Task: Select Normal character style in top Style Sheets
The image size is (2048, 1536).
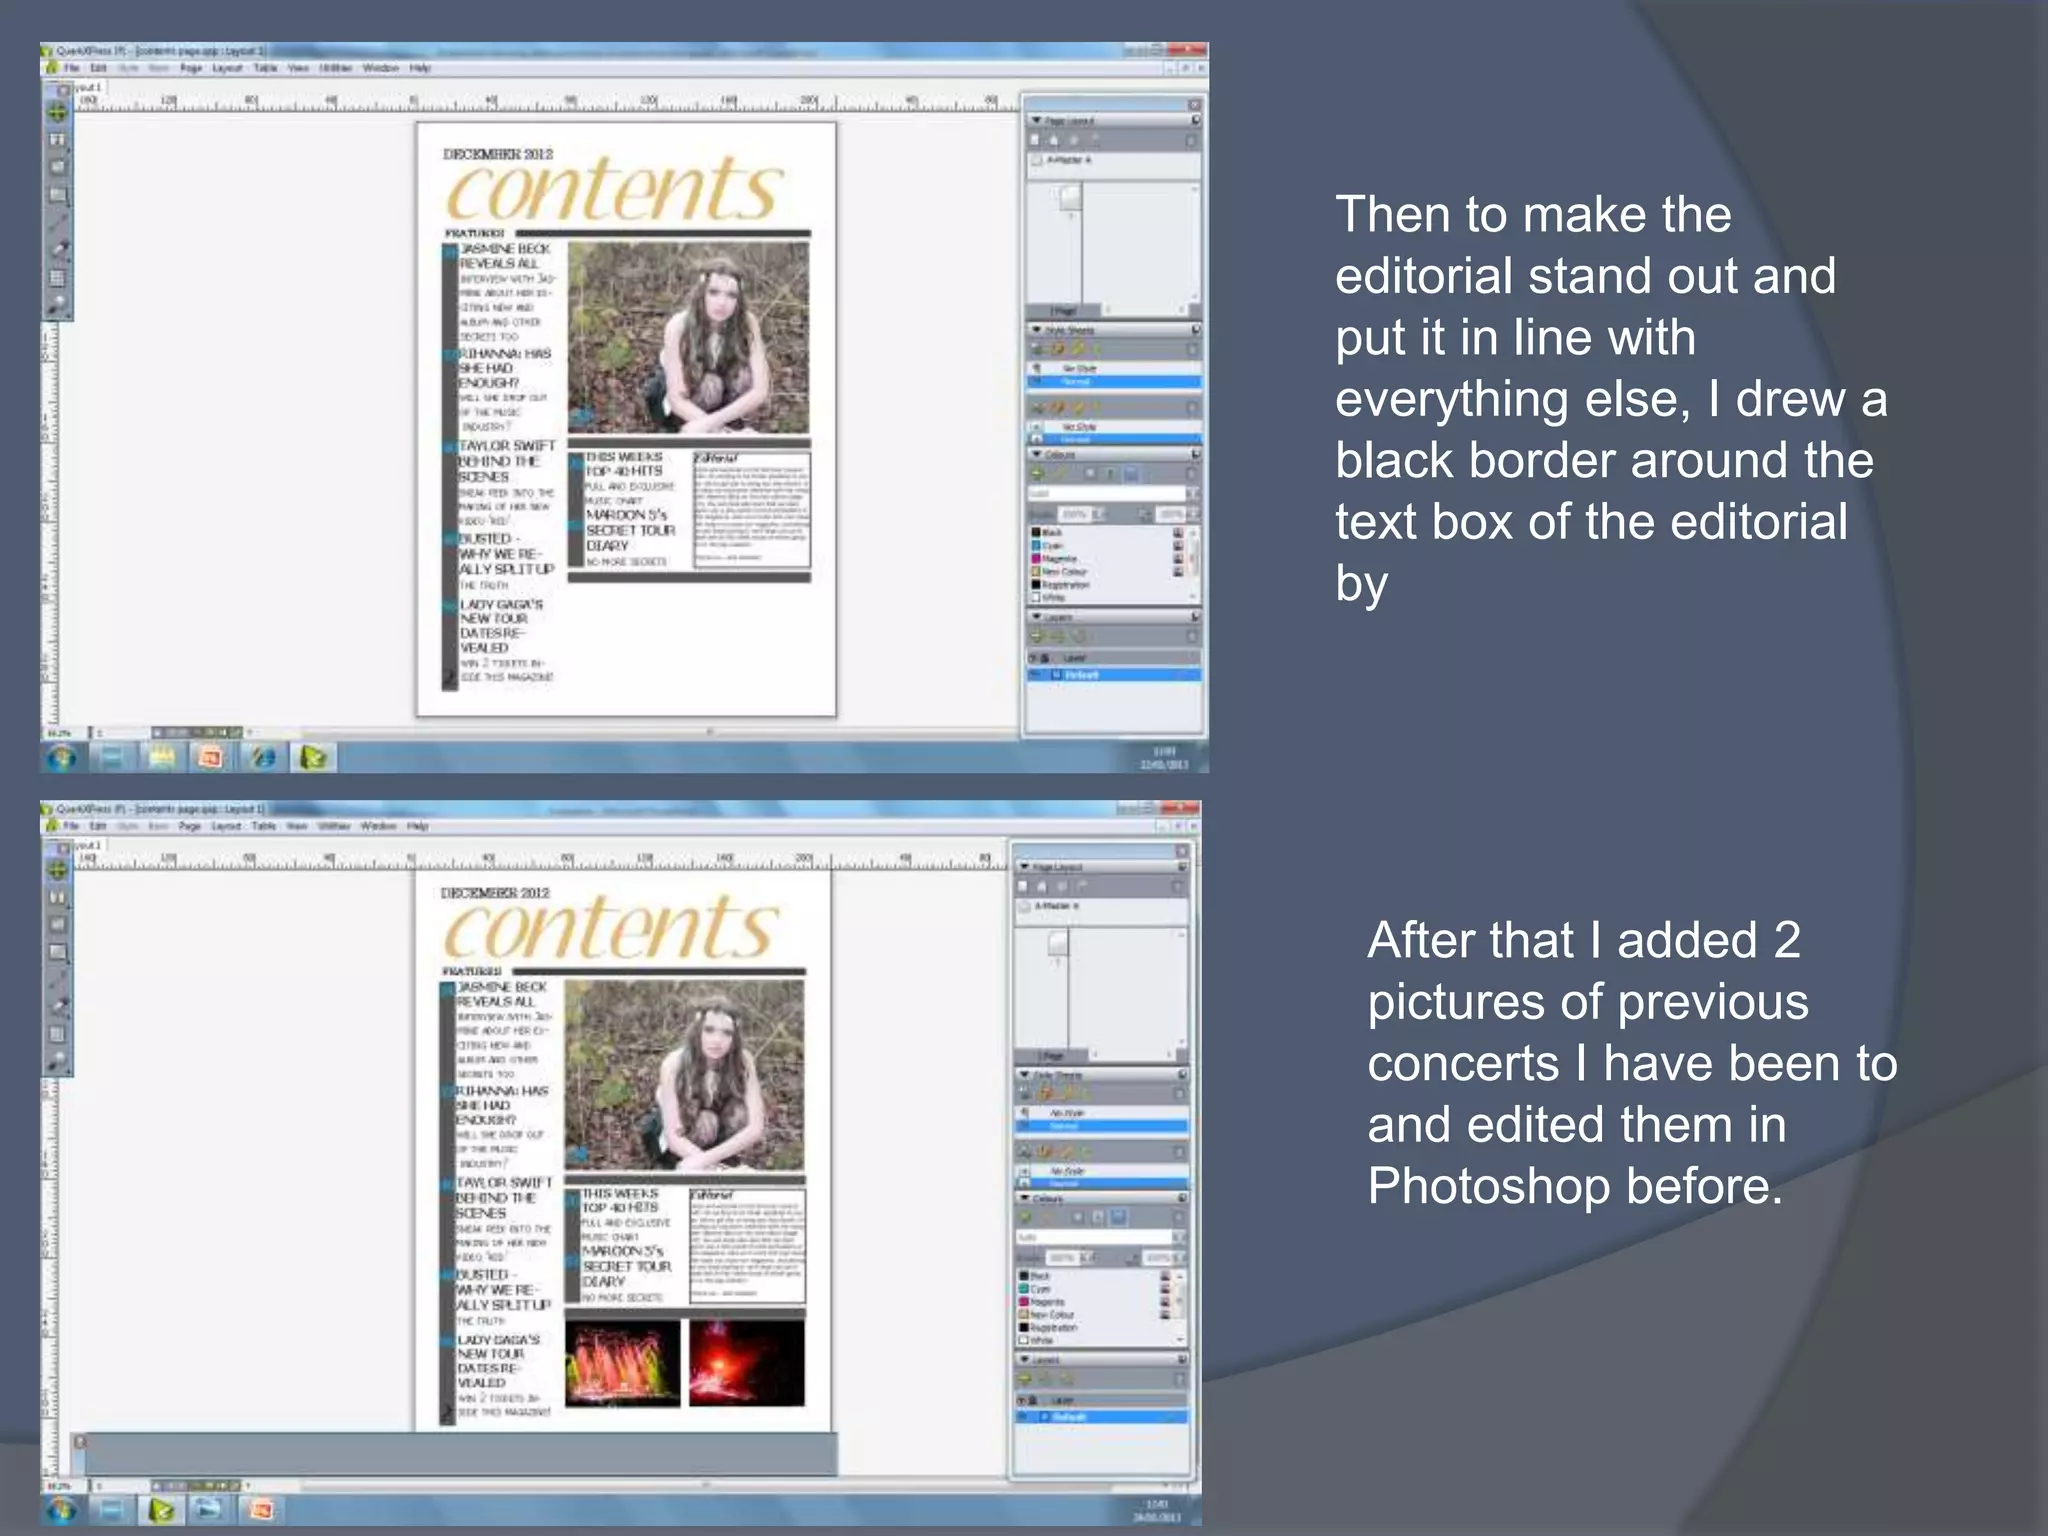Action: (x=1115, y=439)
